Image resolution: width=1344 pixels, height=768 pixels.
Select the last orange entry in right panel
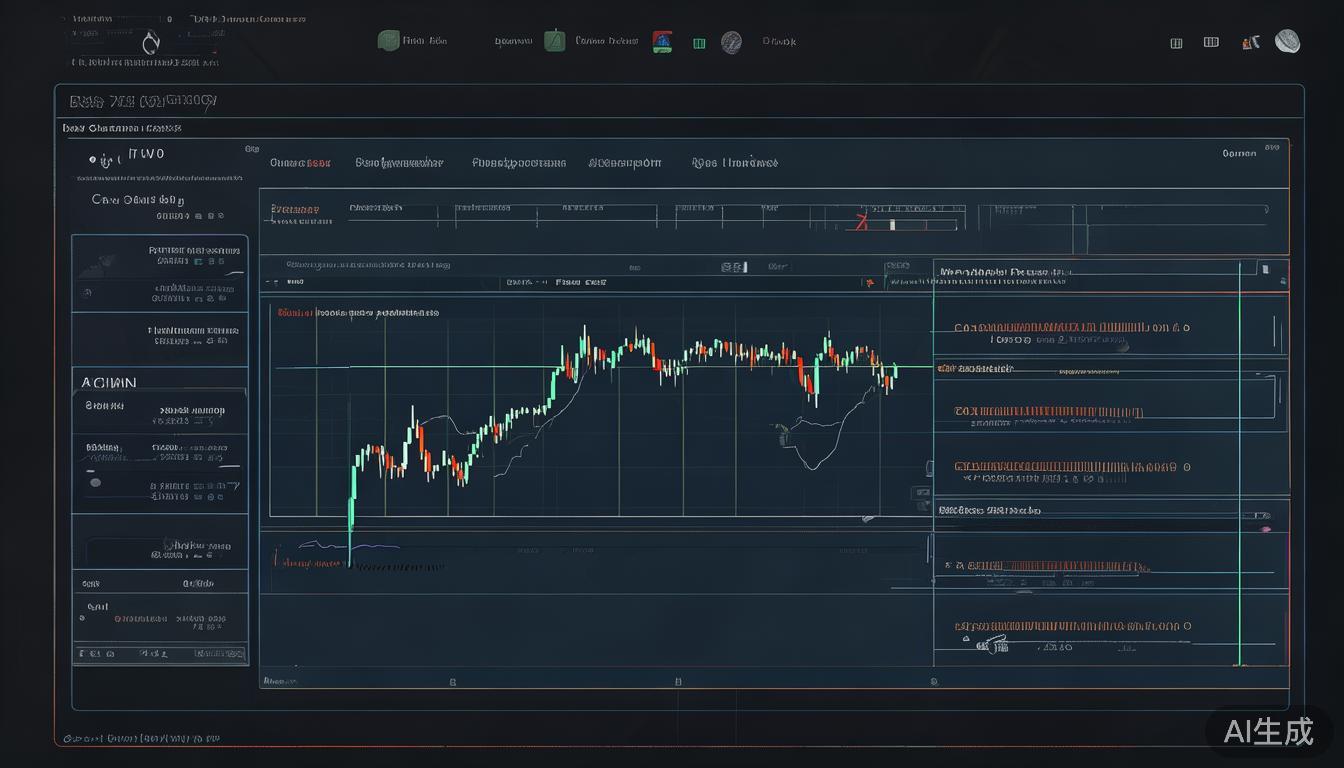[x=1070, y=627]
